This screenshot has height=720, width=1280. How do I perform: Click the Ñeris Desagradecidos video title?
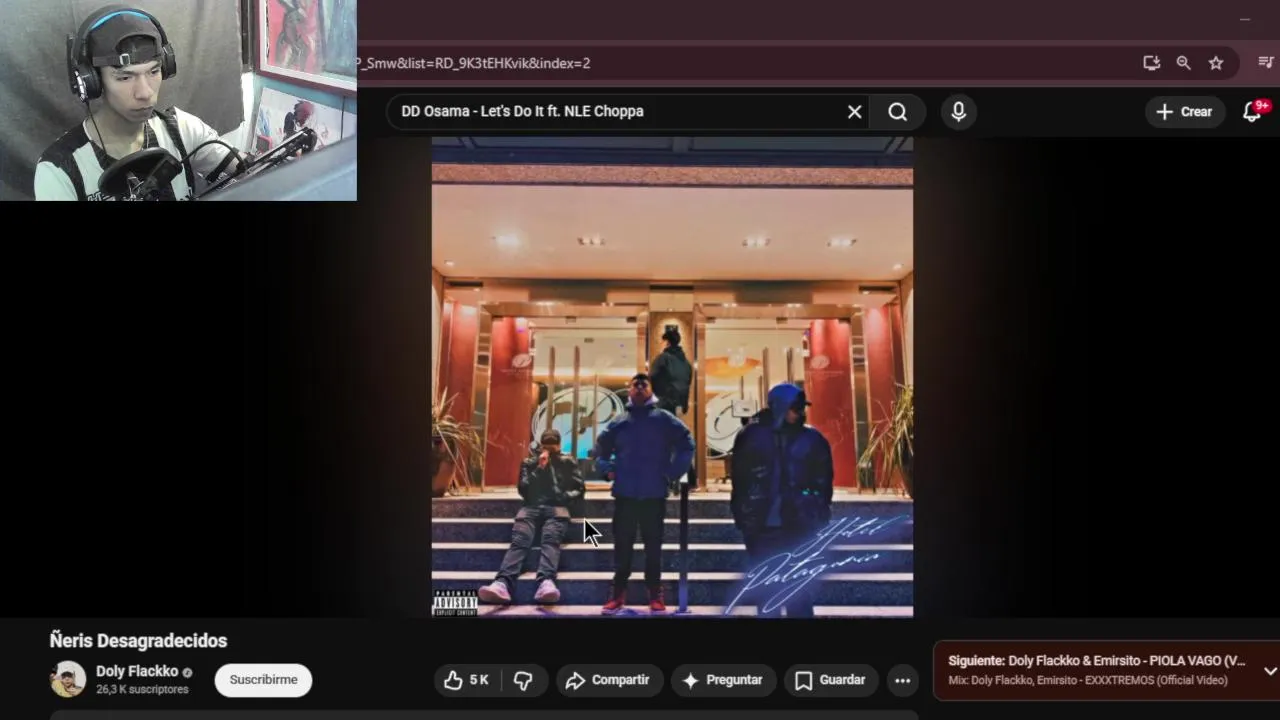point(139,641)
